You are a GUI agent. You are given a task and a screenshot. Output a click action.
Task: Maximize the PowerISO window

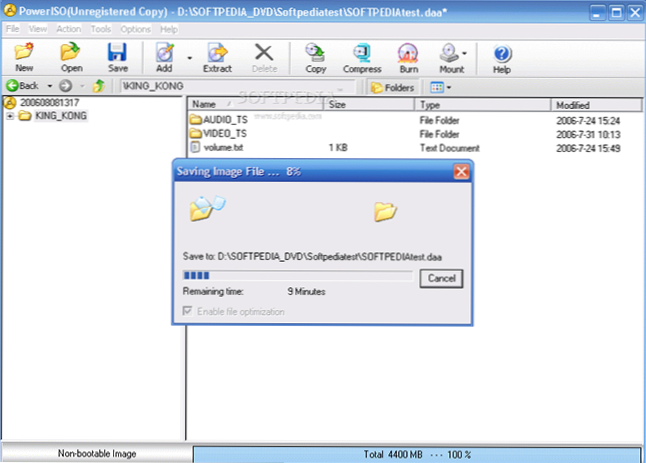[617, 12]
